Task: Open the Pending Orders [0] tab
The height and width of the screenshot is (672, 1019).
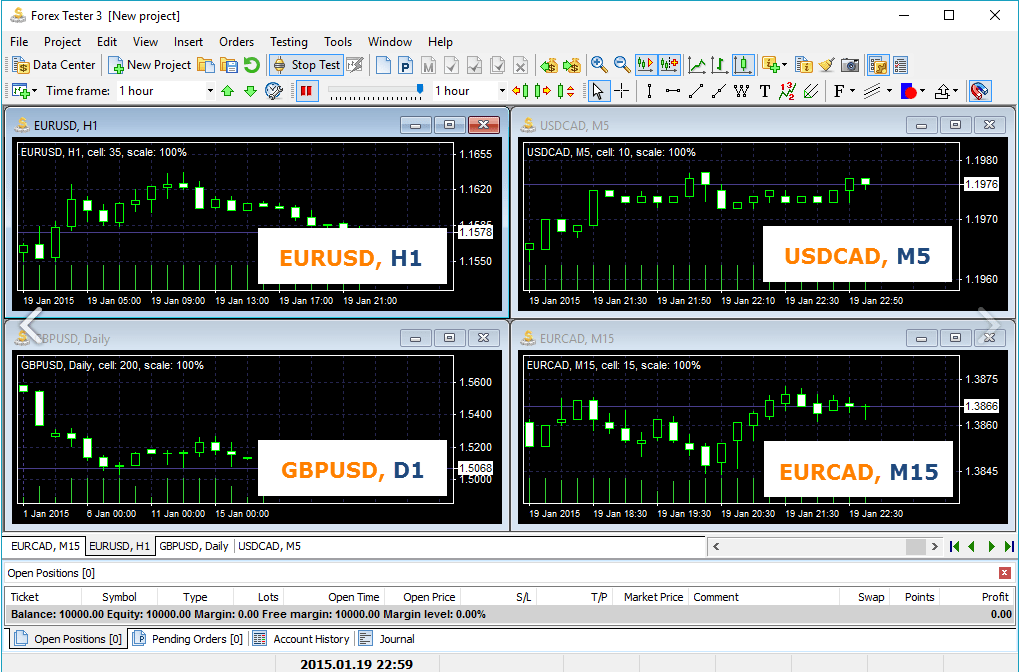Action: [x=188, y=639]
